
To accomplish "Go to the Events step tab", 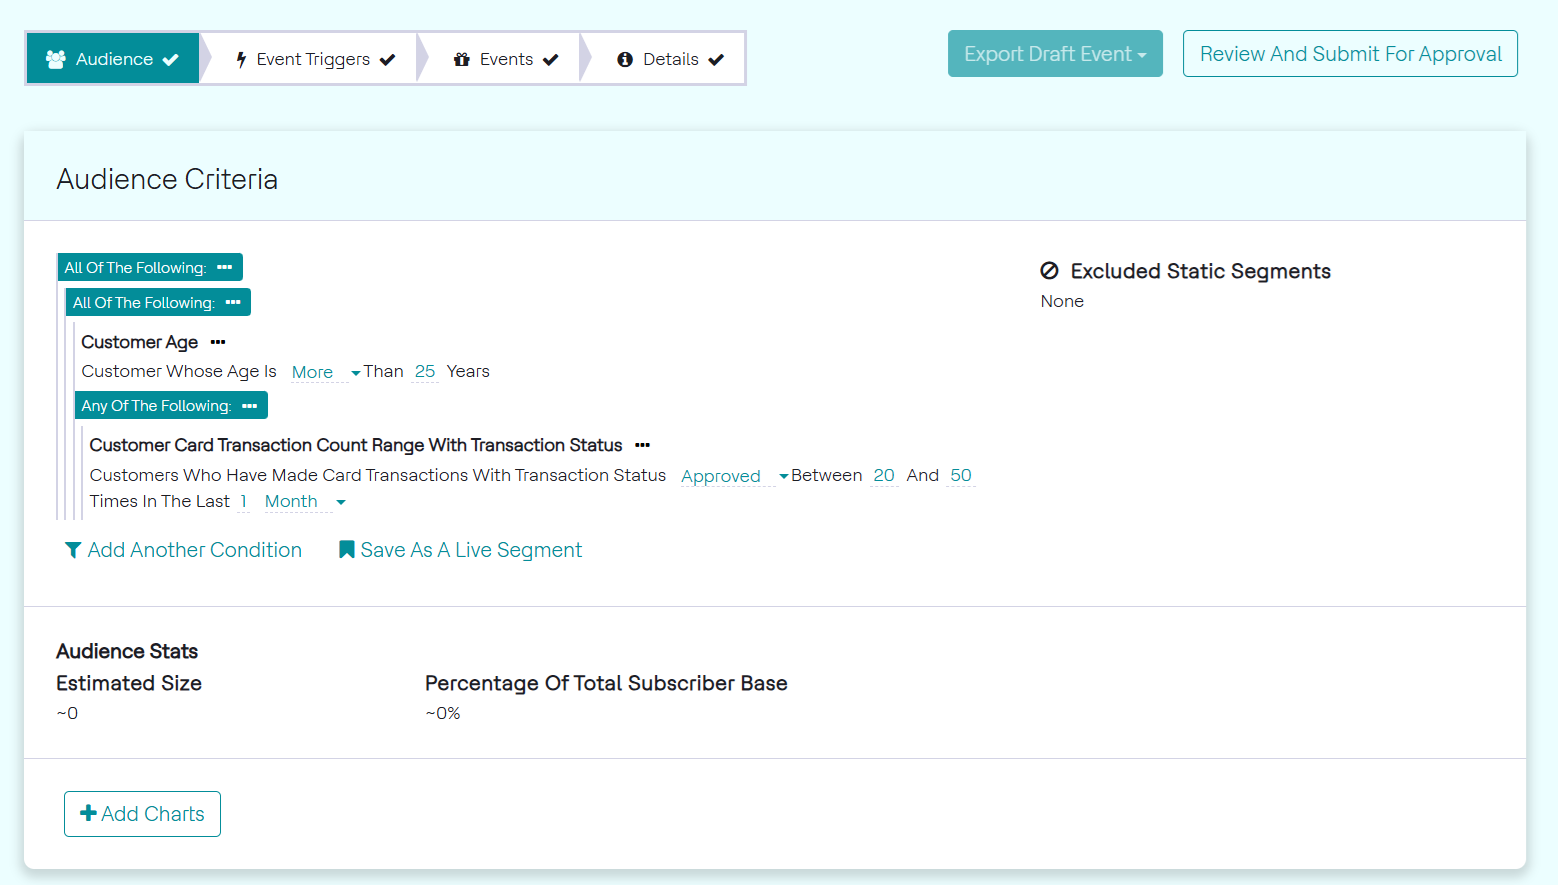I will point(505,59).
